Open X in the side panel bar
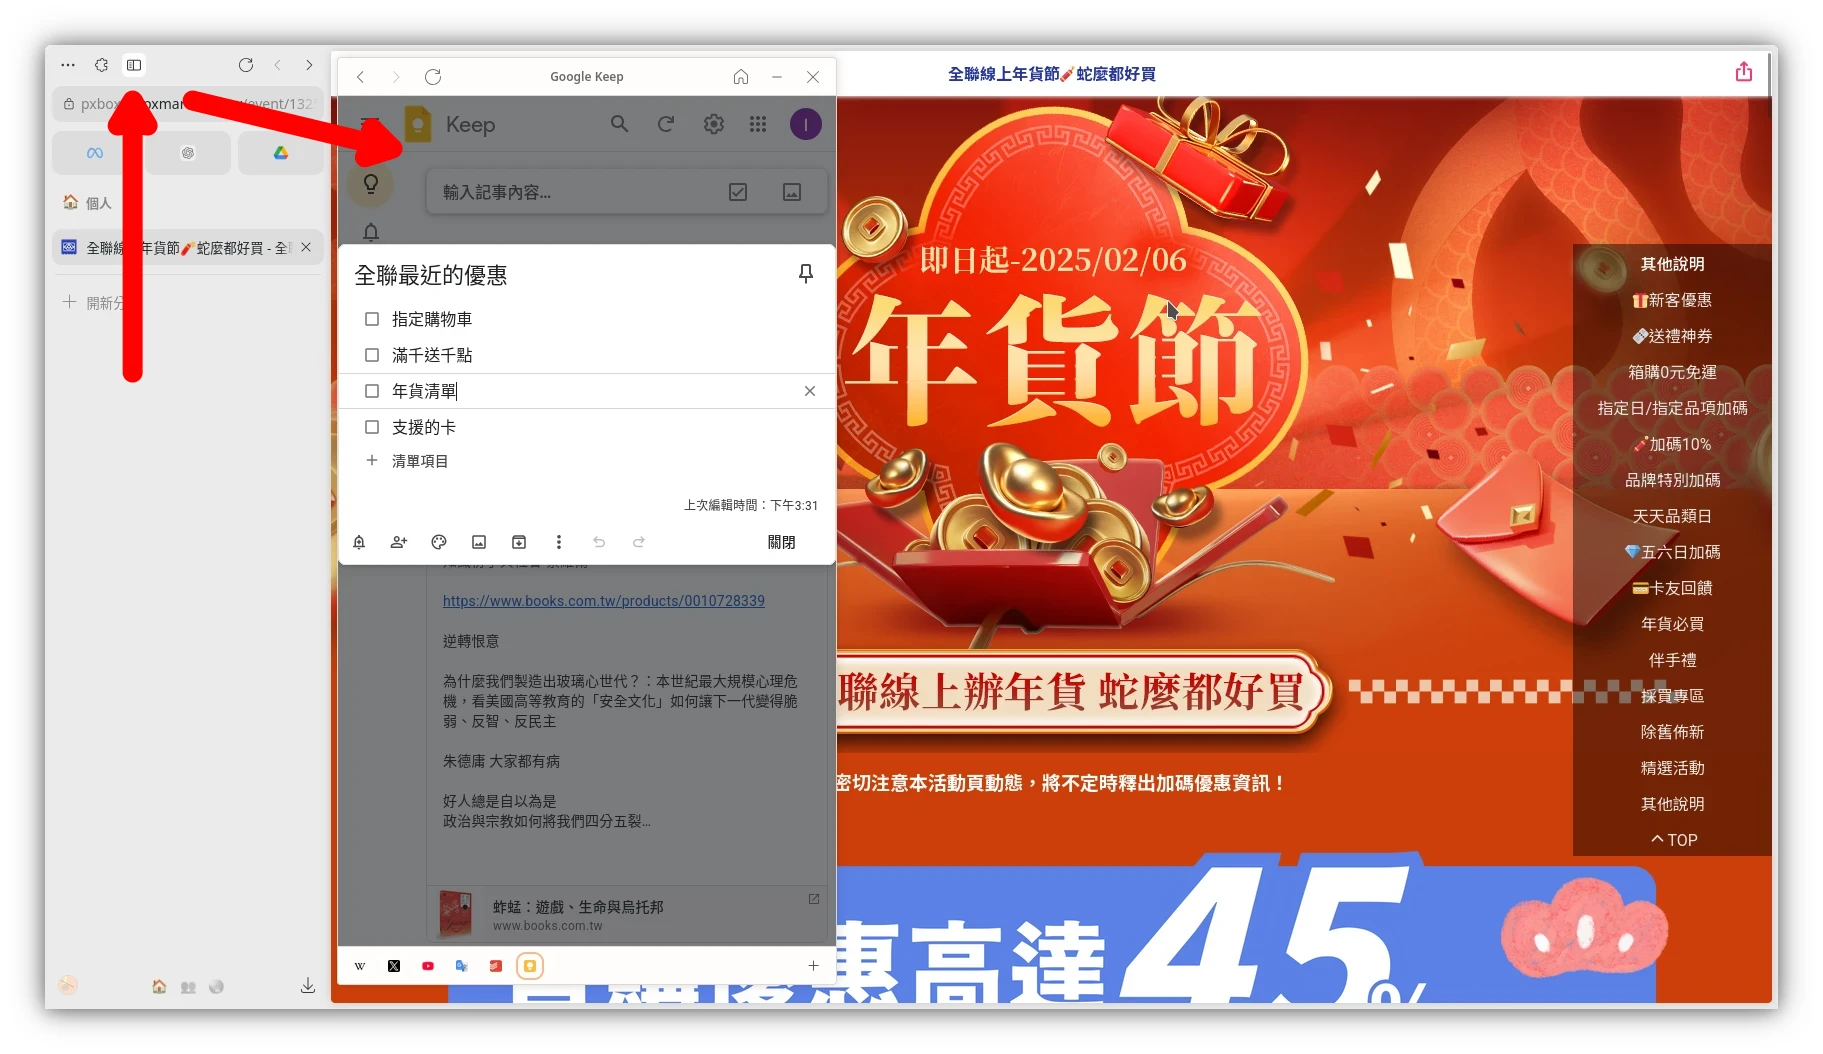This screenshot has height=1054, width=1823. (394, 966)
